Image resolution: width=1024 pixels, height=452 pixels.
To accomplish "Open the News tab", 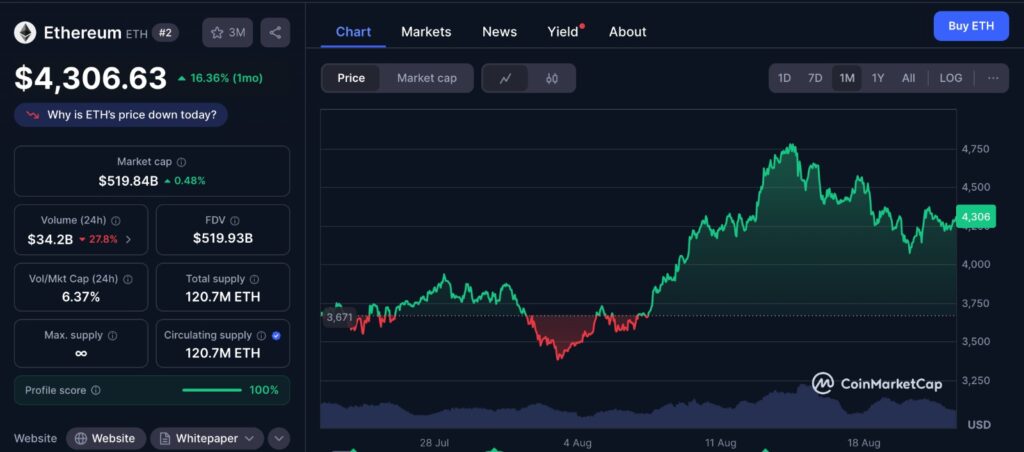I will 500,32.
